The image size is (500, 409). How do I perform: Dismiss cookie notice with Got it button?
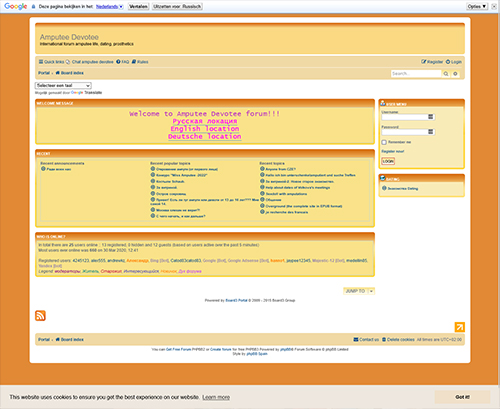[462, 397]
